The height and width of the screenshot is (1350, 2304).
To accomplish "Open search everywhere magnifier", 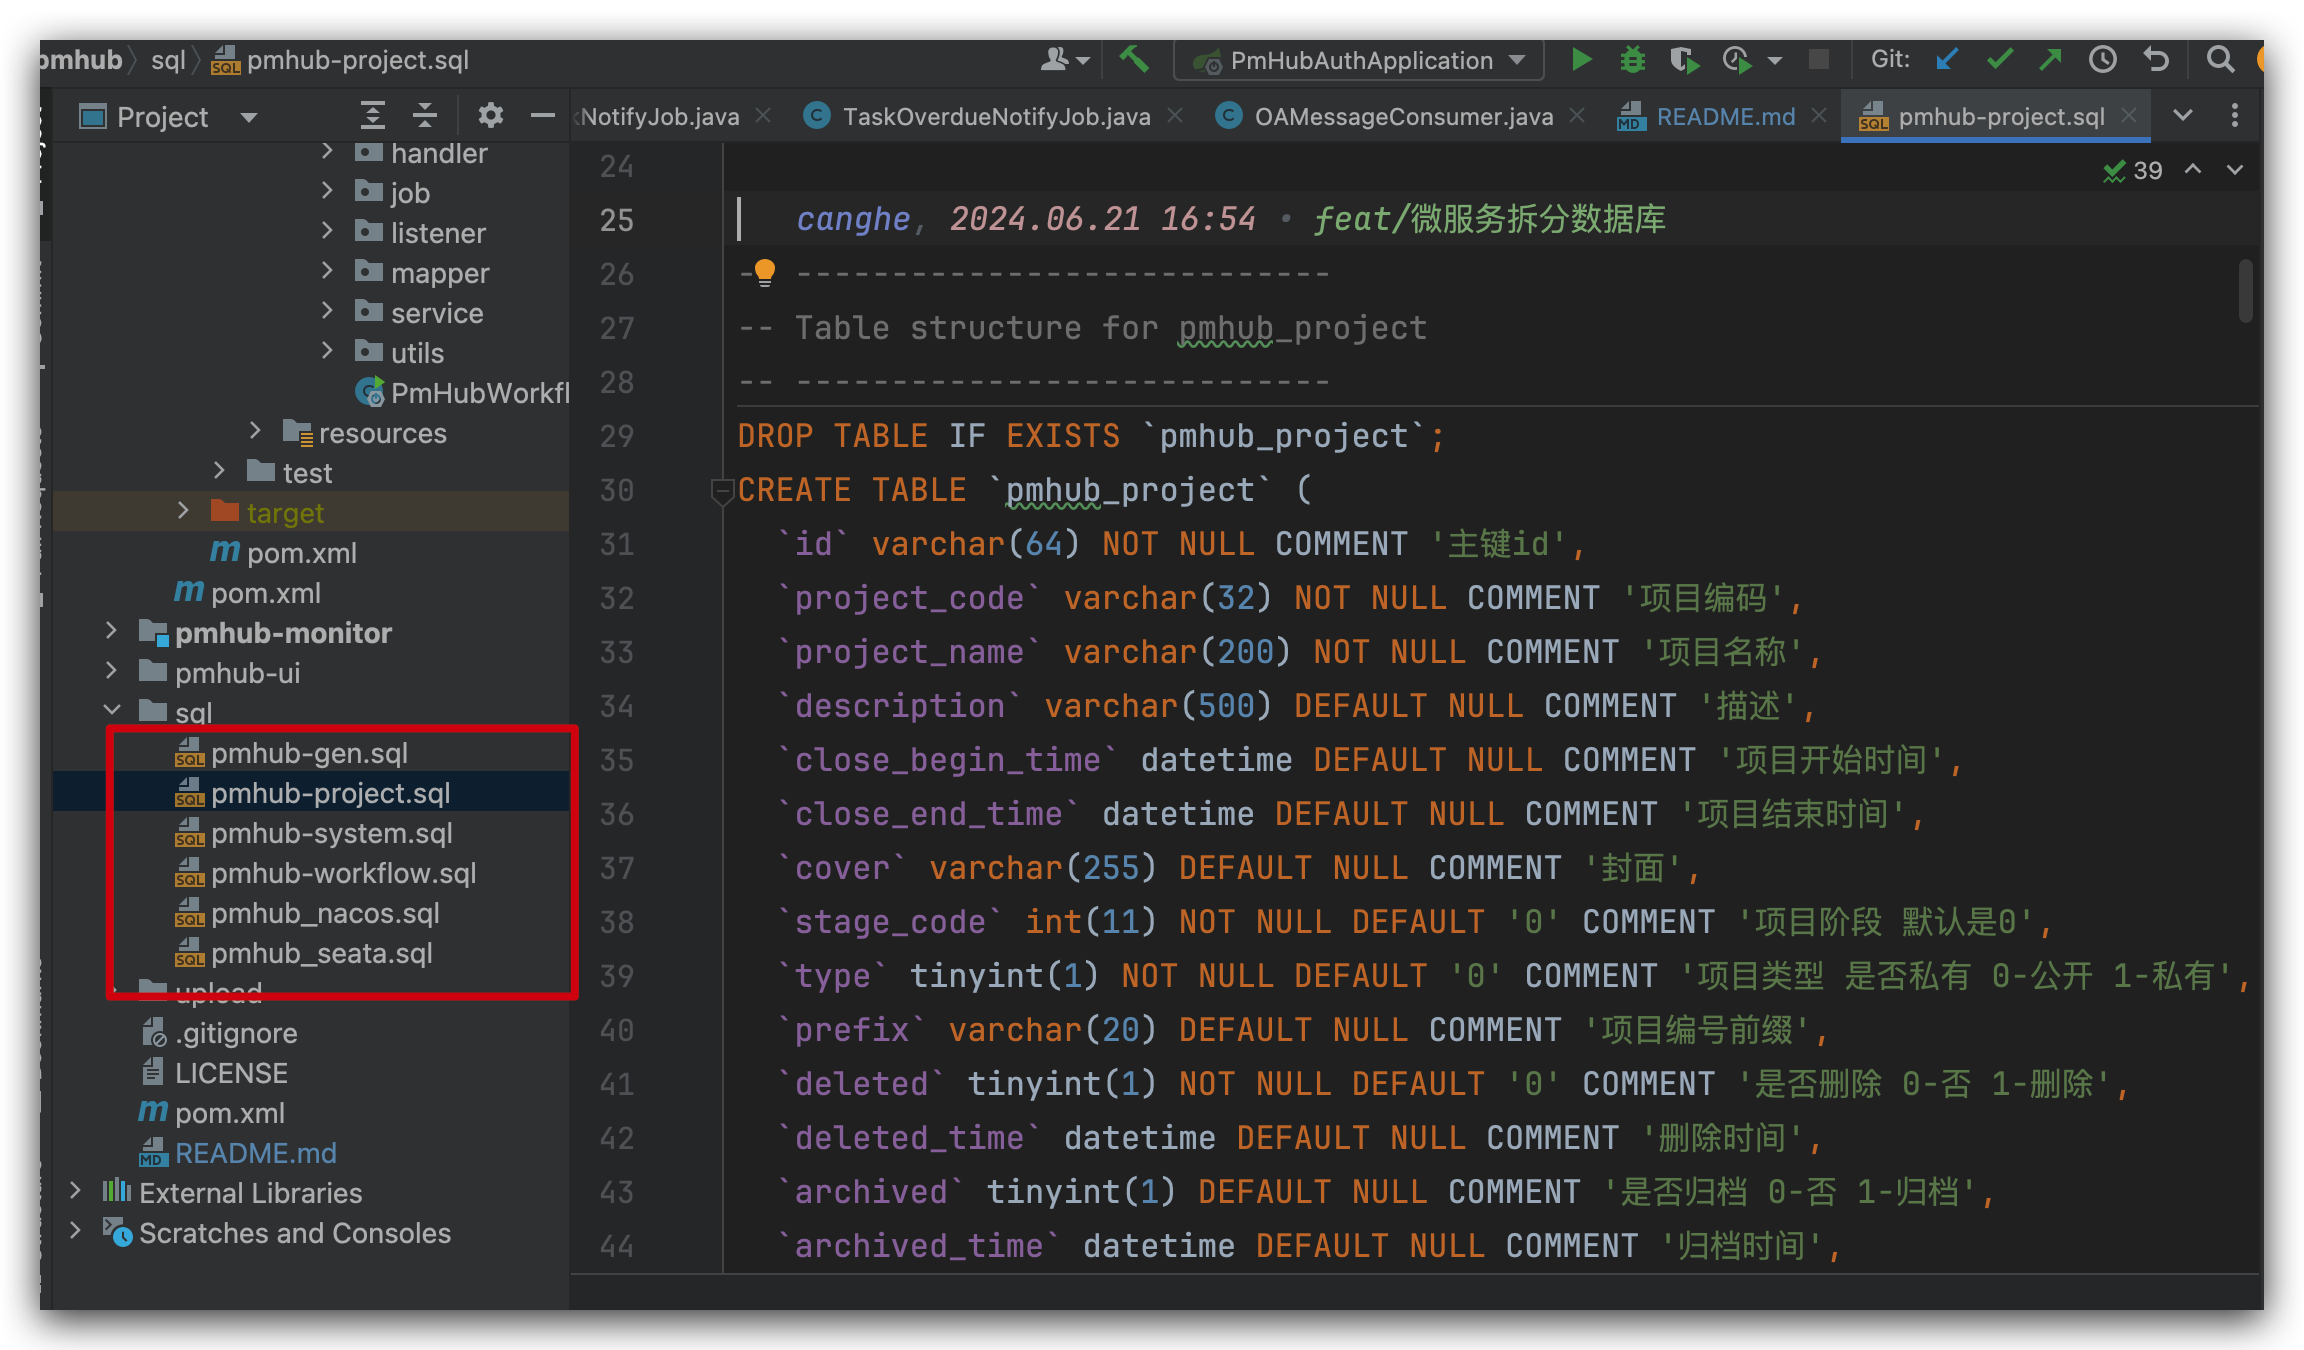I will tap(2220, 60).
